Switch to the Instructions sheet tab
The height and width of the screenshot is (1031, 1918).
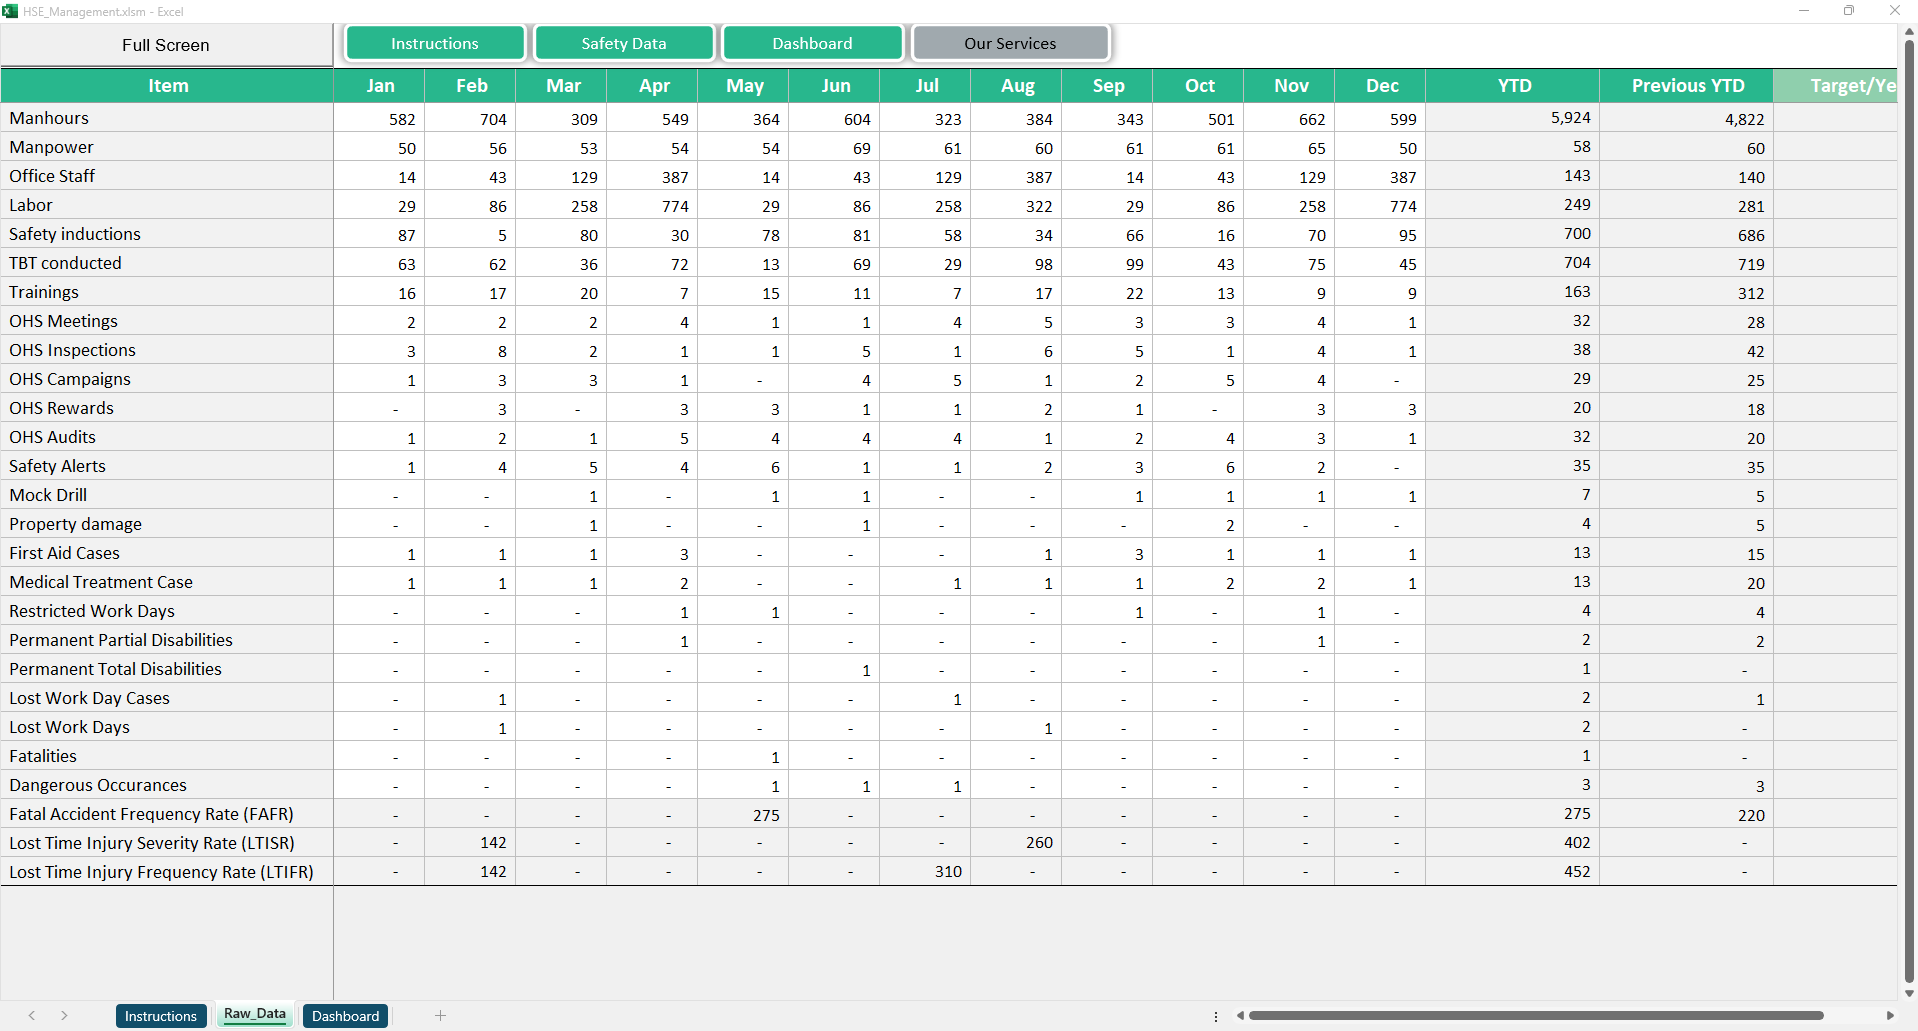click(161, 1016)
